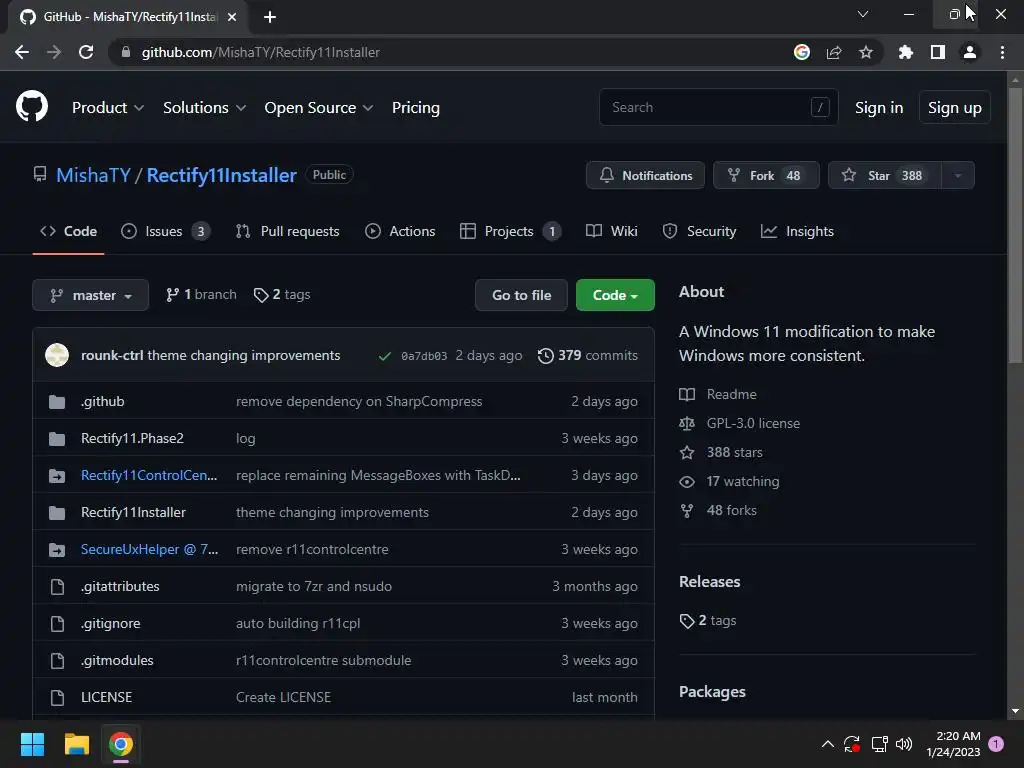
Task: Bookmark this page with the star icon
Action: tap(866, 52)
